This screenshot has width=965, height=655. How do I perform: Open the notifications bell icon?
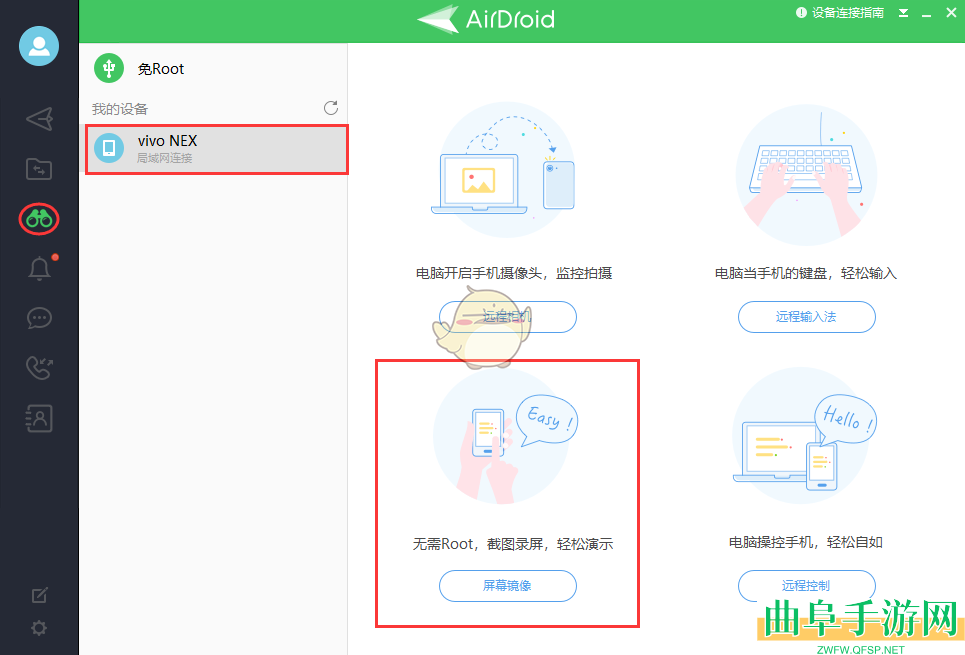tap(39, 268)
